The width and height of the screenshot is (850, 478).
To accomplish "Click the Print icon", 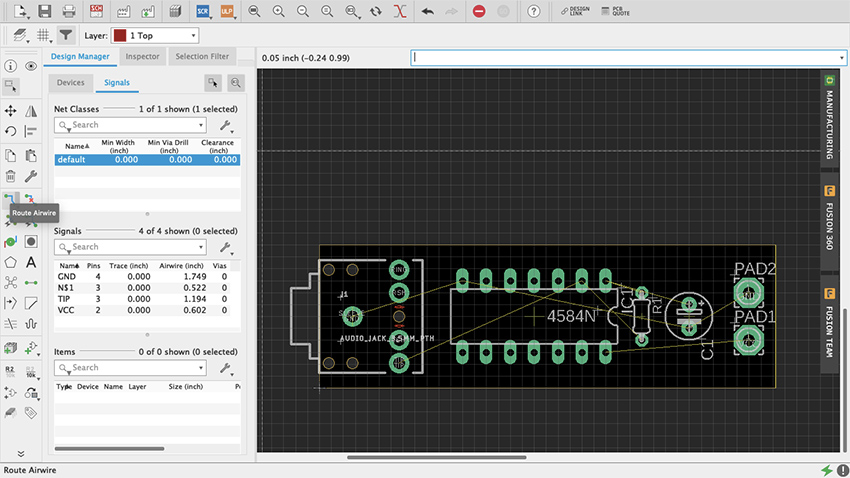I will point(69,11).
